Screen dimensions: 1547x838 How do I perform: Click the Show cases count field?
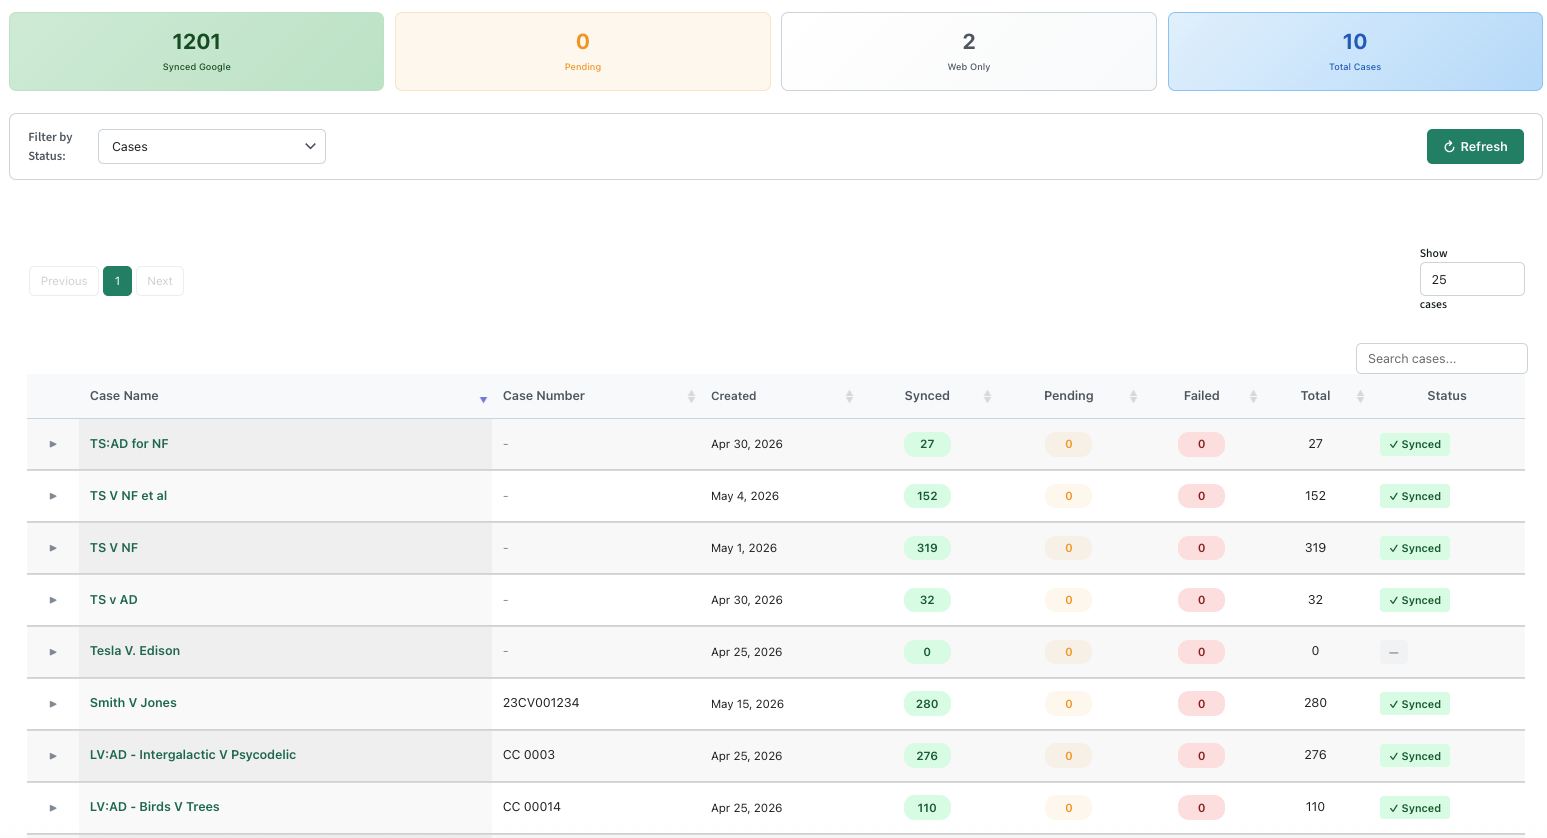coord(1472,279)
